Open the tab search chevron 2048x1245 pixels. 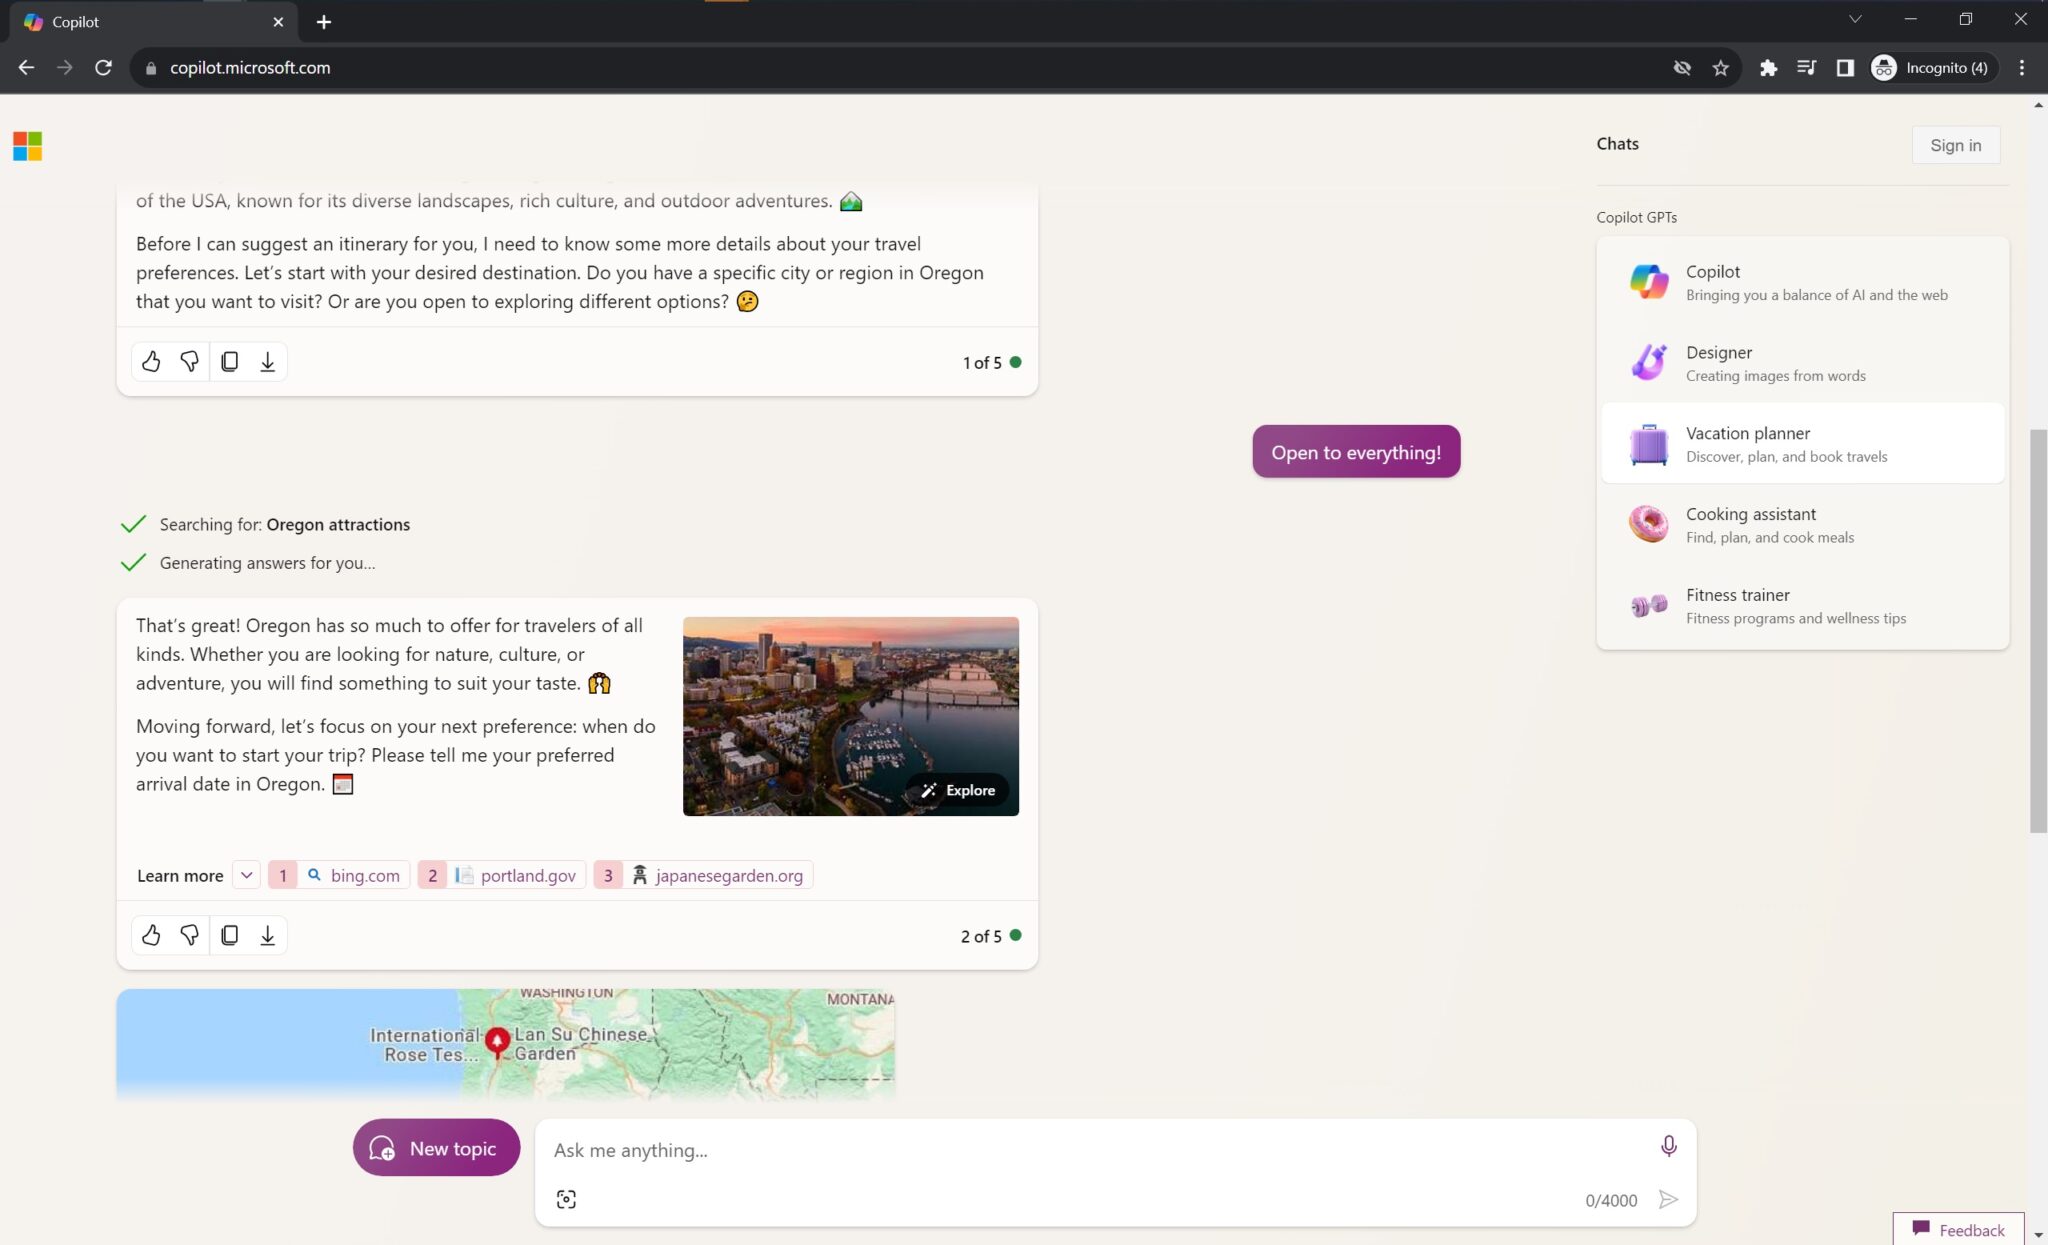point(1857,20)
